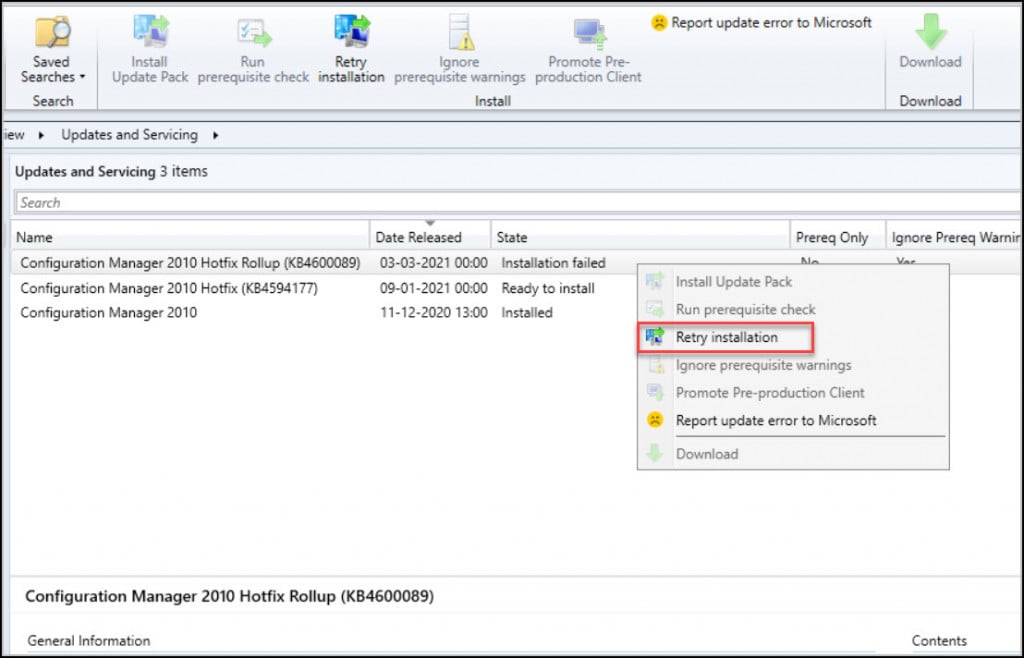Viewport: 1024px width, 658px height.
Task: Click sad face icon in context menu
Action: click(x=655, y=420)
